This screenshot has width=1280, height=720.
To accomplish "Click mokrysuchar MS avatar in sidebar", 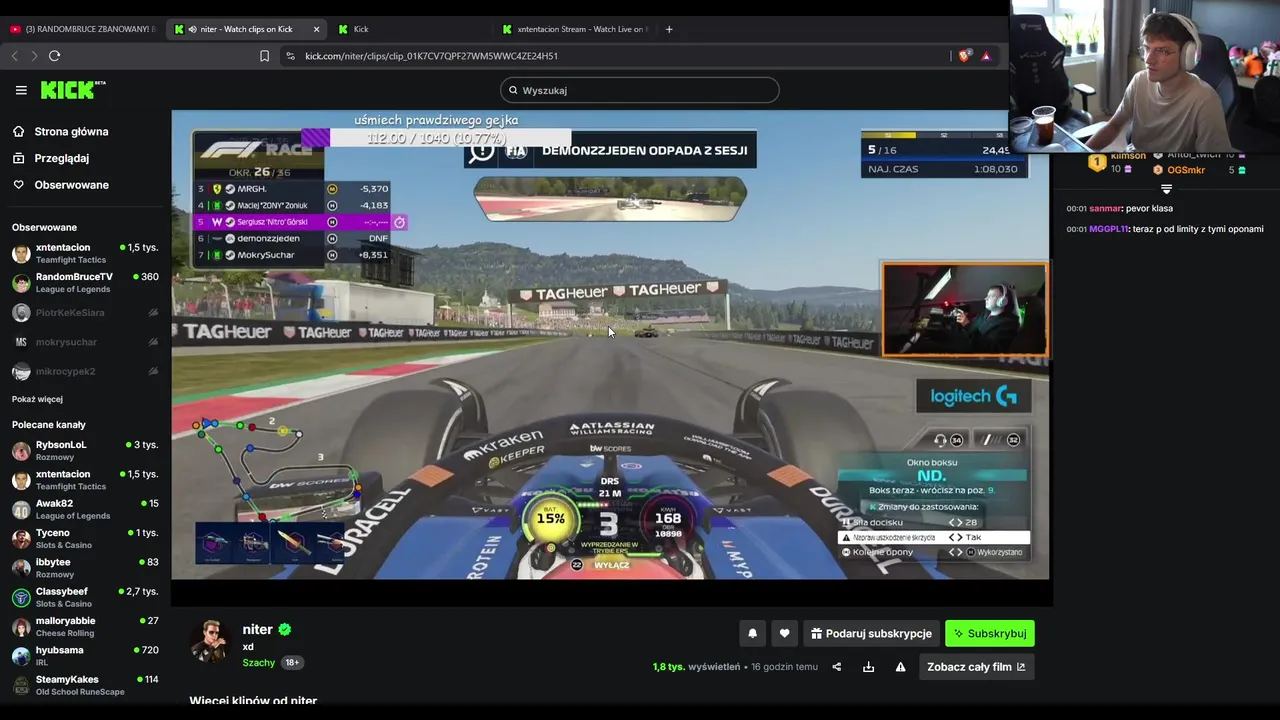I will 21,342.
